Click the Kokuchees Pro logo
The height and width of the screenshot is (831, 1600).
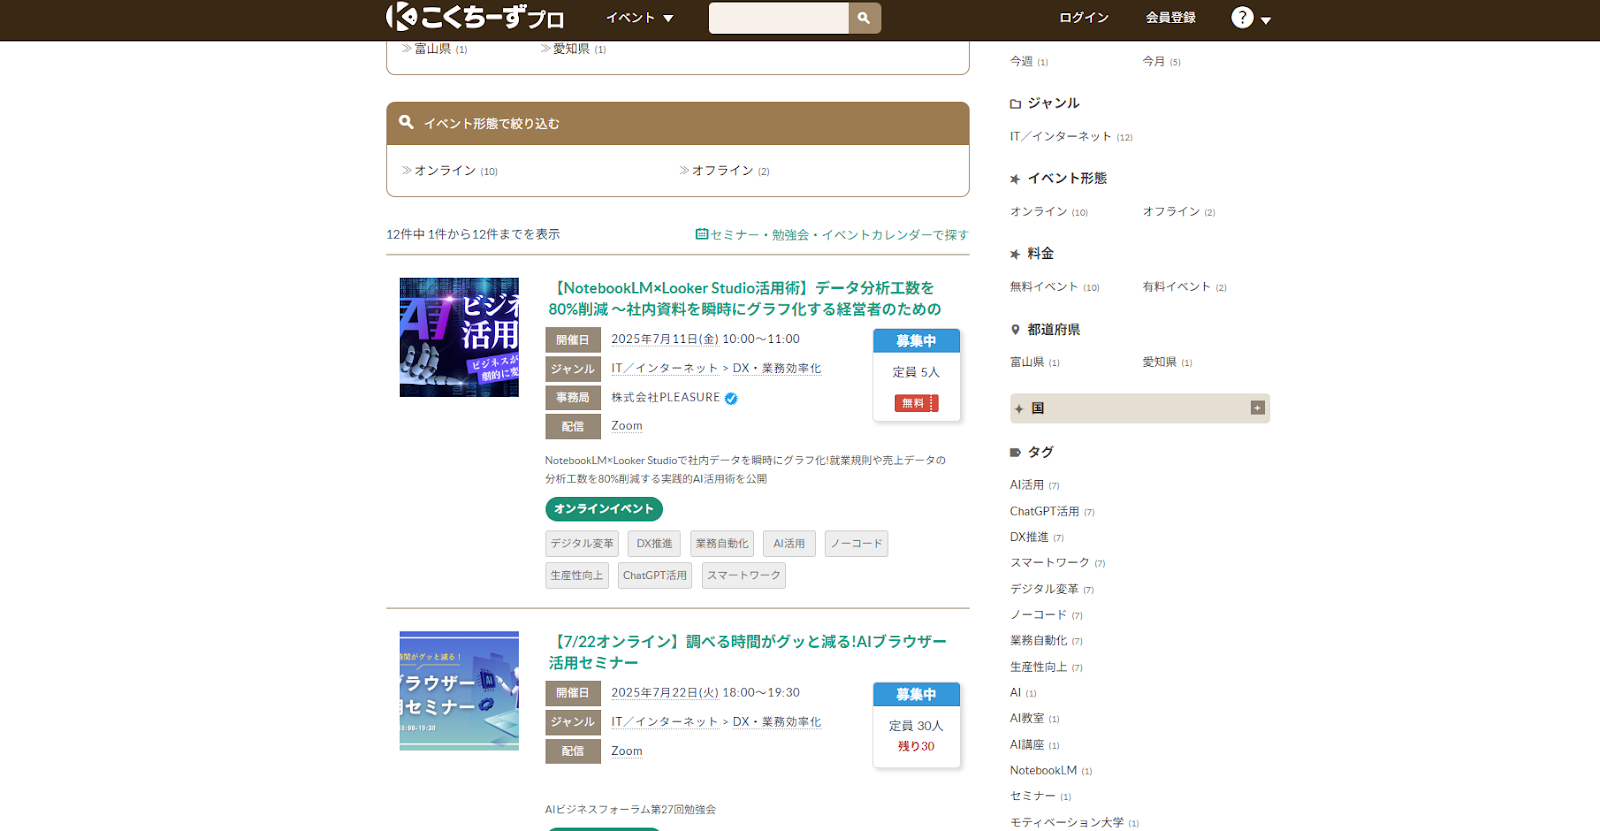[x=475, y=17]
